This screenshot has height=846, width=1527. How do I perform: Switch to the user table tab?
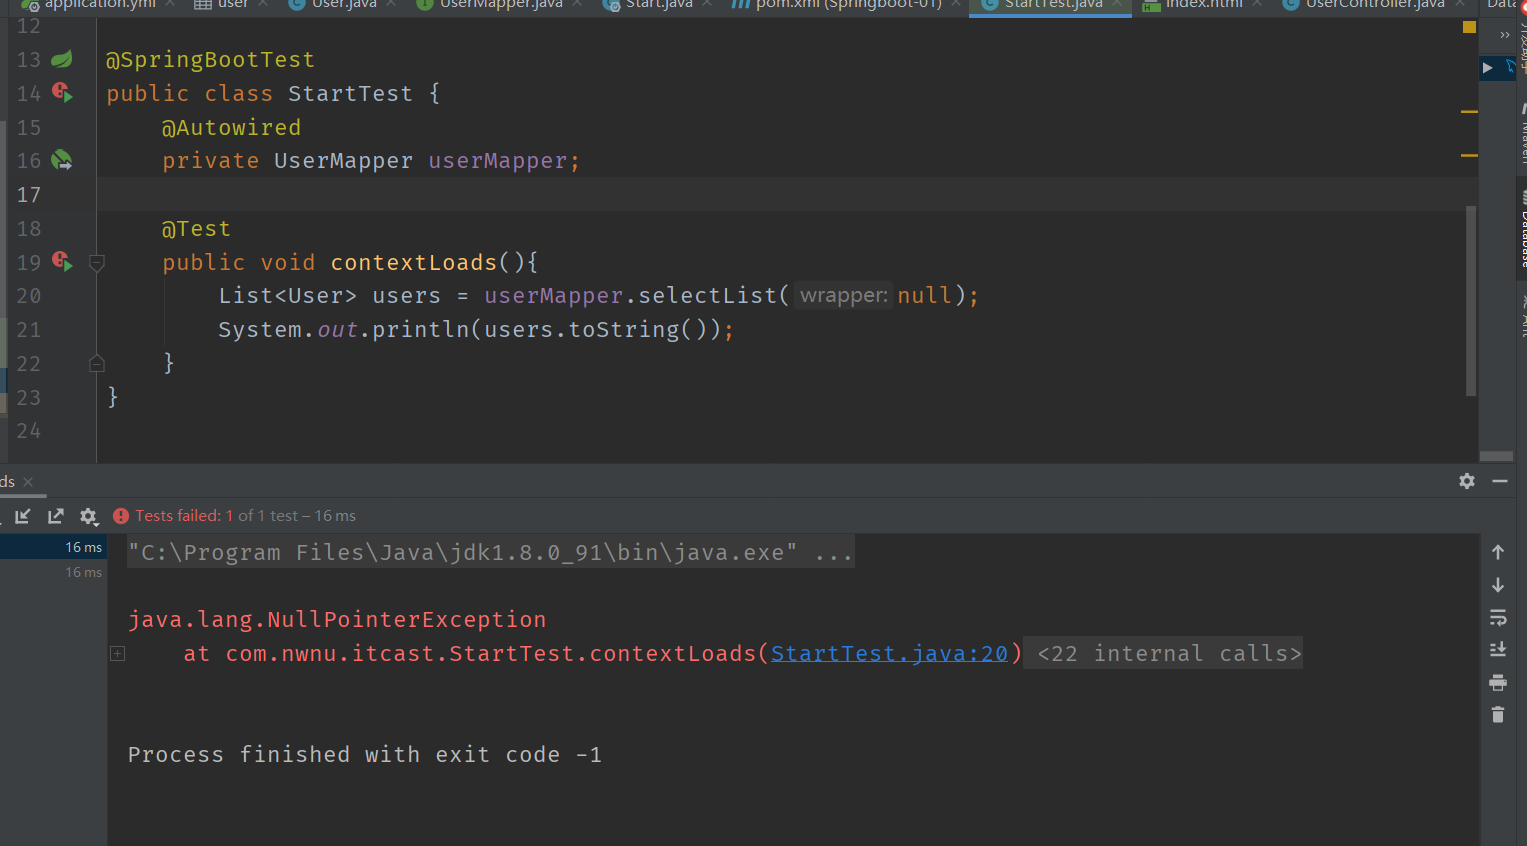[232, 4]
